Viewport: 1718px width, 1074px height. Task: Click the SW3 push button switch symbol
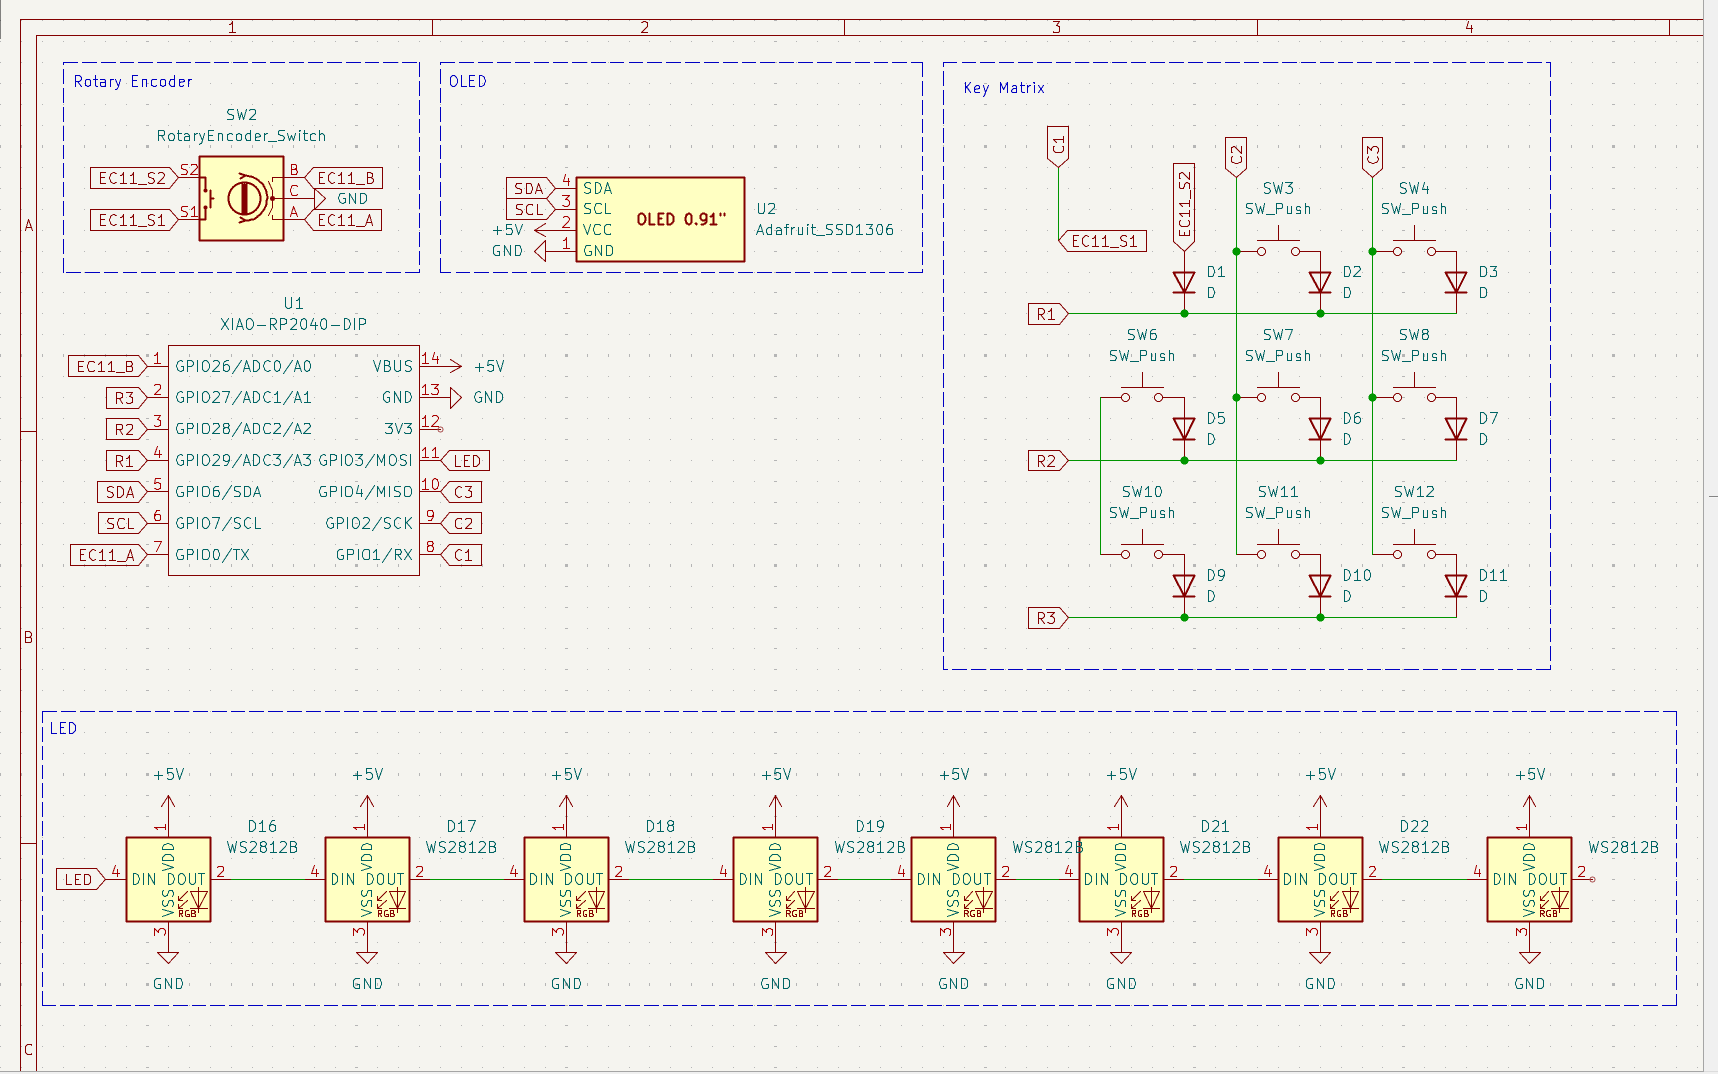tap(1278, 249)
